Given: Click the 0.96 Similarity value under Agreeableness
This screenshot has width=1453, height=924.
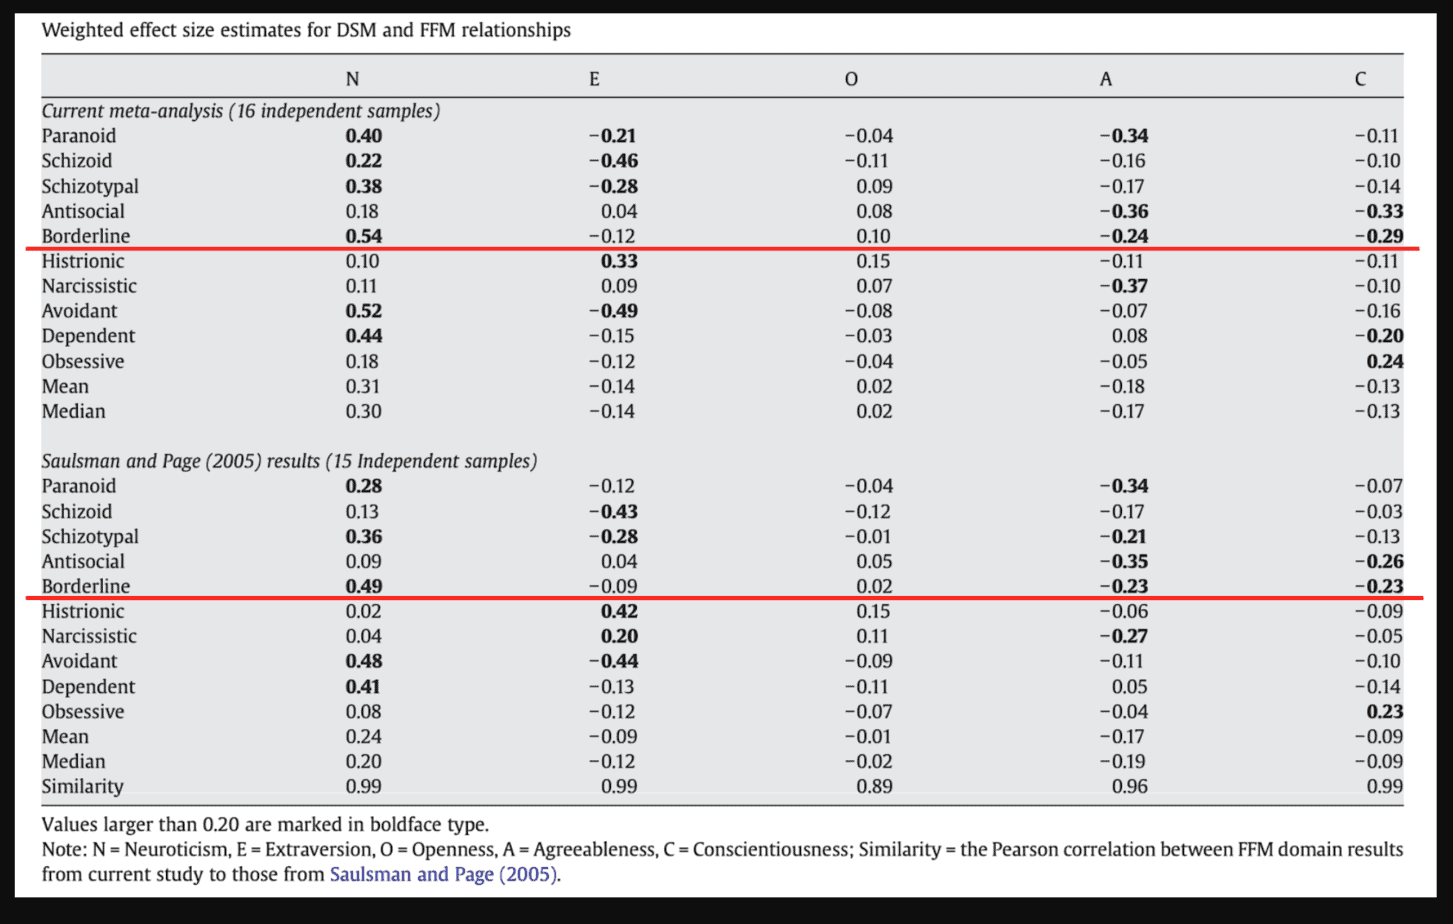Looking at the screenshot, I should point(1129,786).
